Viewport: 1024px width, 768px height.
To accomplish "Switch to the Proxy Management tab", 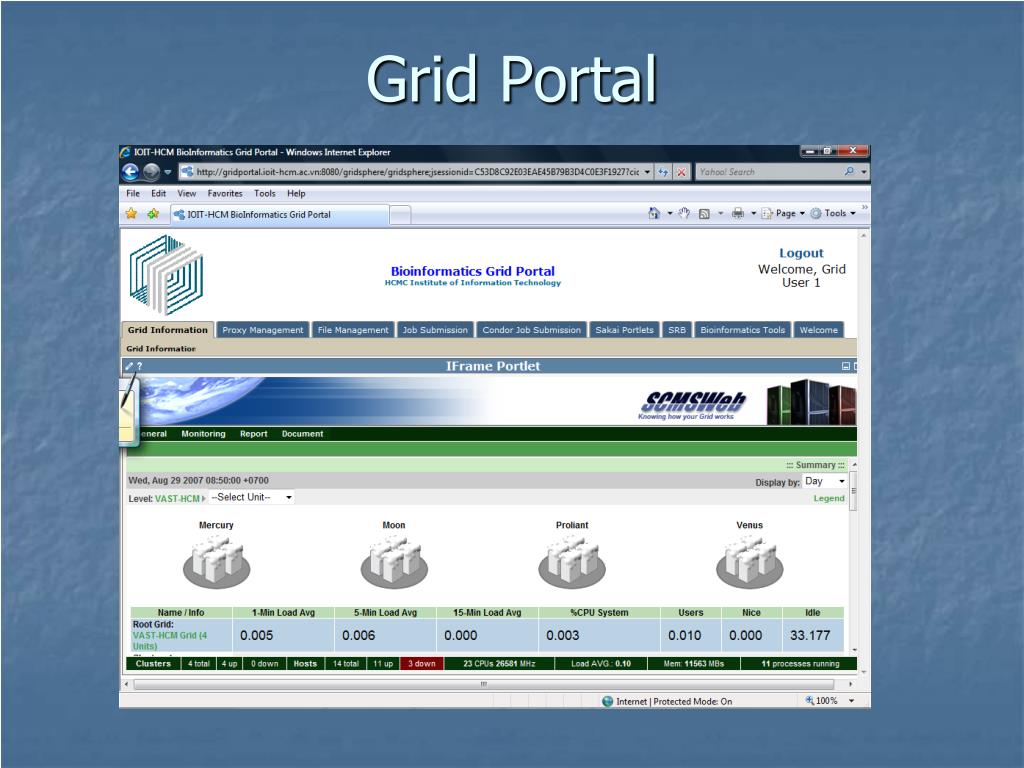I will [263, 330].
